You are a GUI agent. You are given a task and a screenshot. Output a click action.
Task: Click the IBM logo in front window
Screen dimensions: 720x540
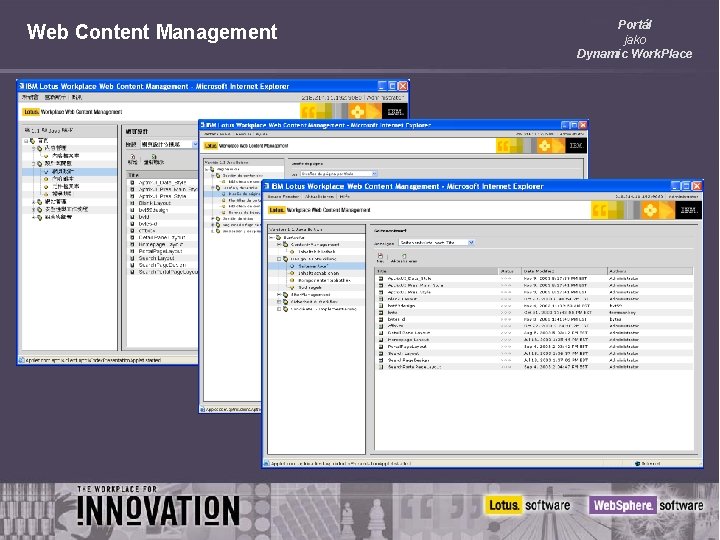688,210
